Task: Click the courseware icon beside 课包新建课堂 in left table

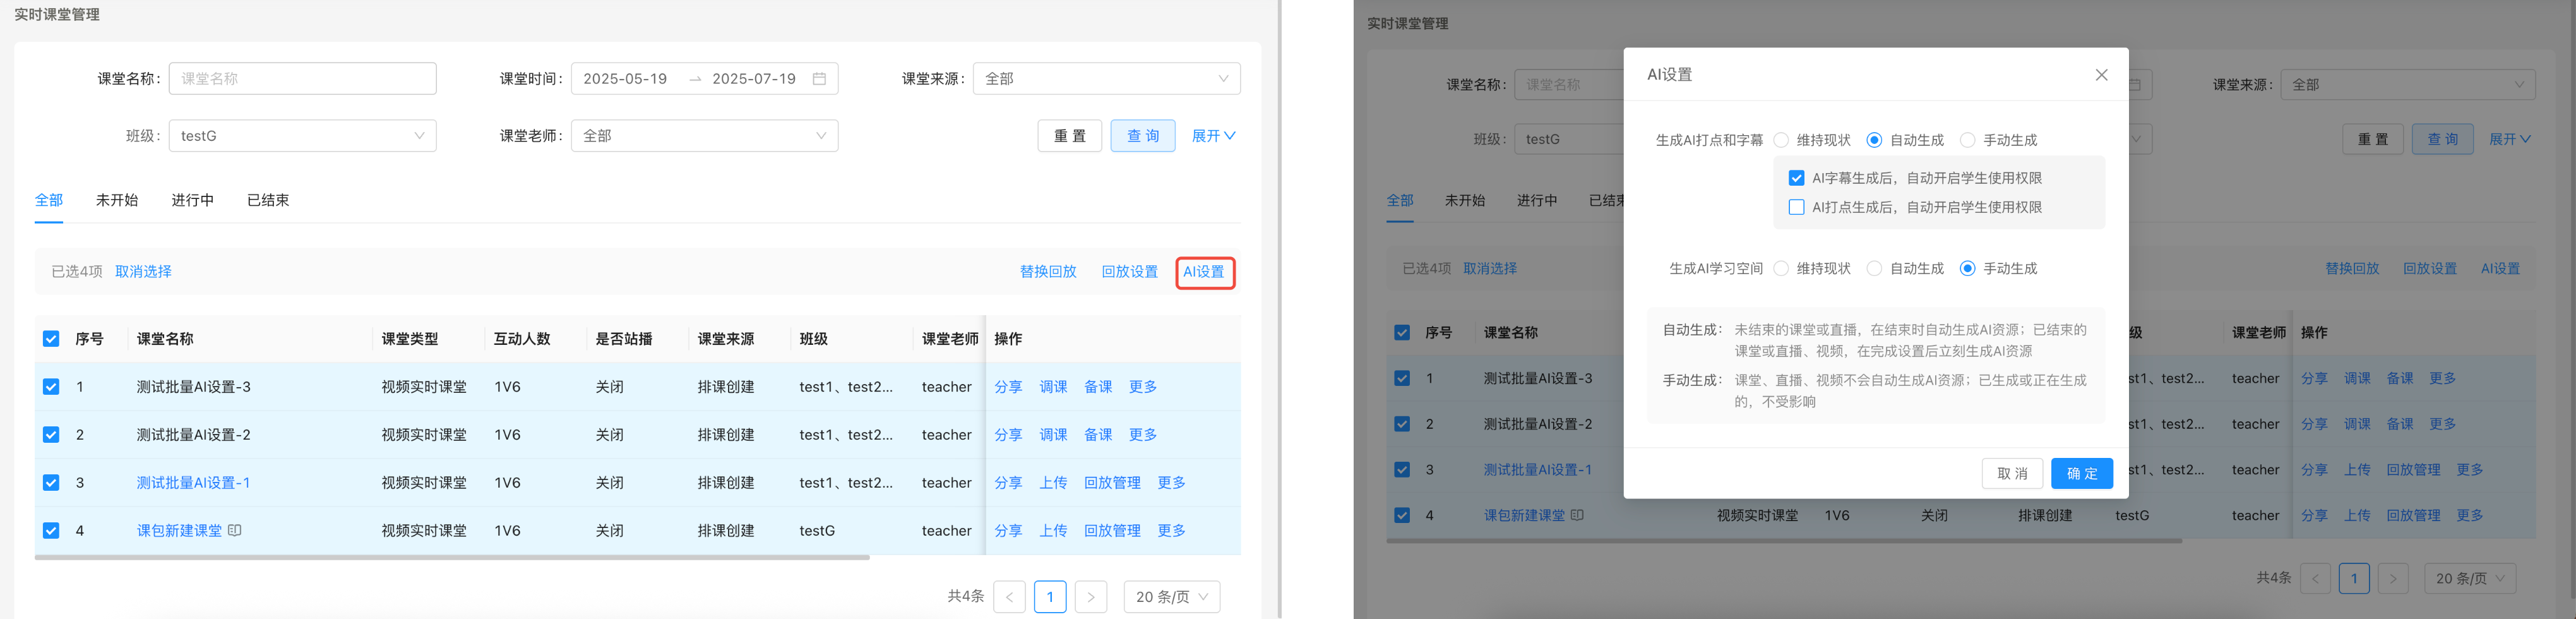Action: click(235, 531)
